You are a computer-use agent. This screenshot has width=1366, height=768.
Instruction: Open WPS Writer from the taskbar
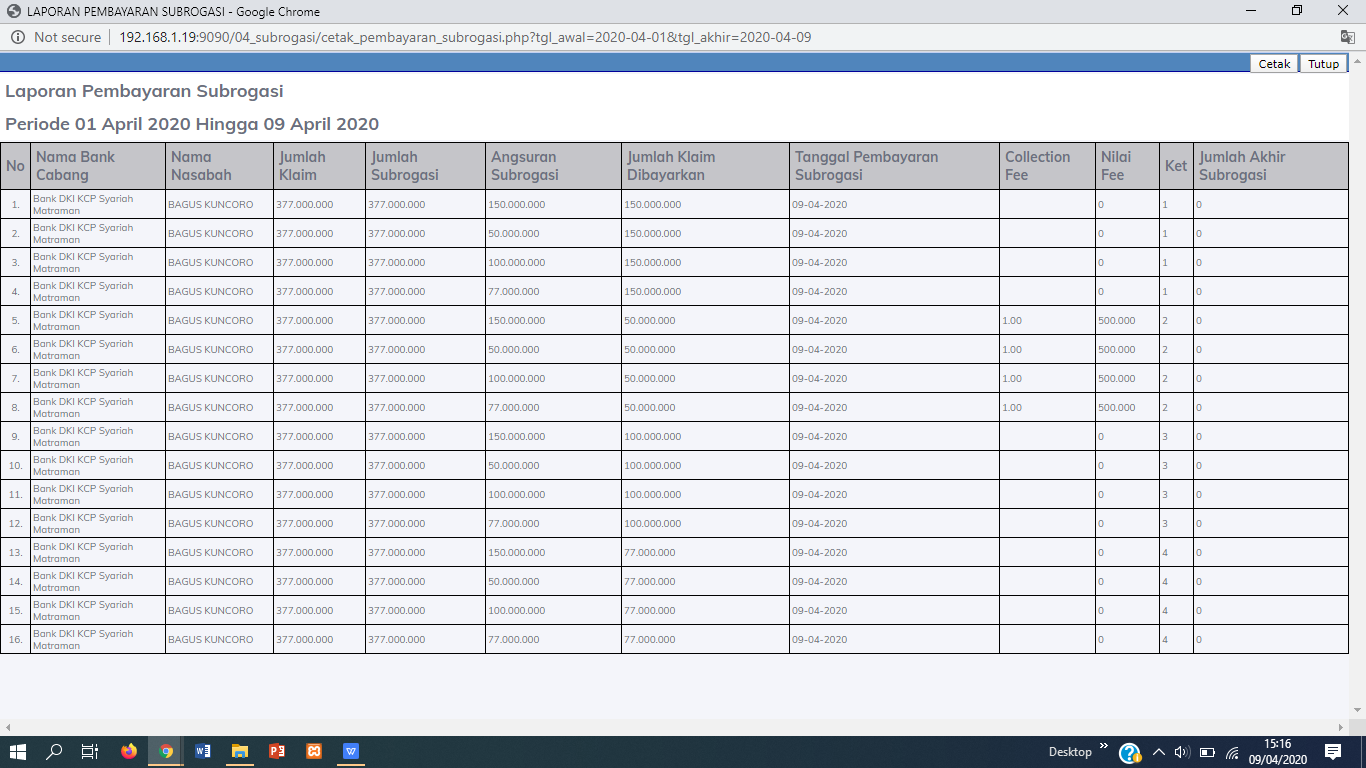[351, 751]
